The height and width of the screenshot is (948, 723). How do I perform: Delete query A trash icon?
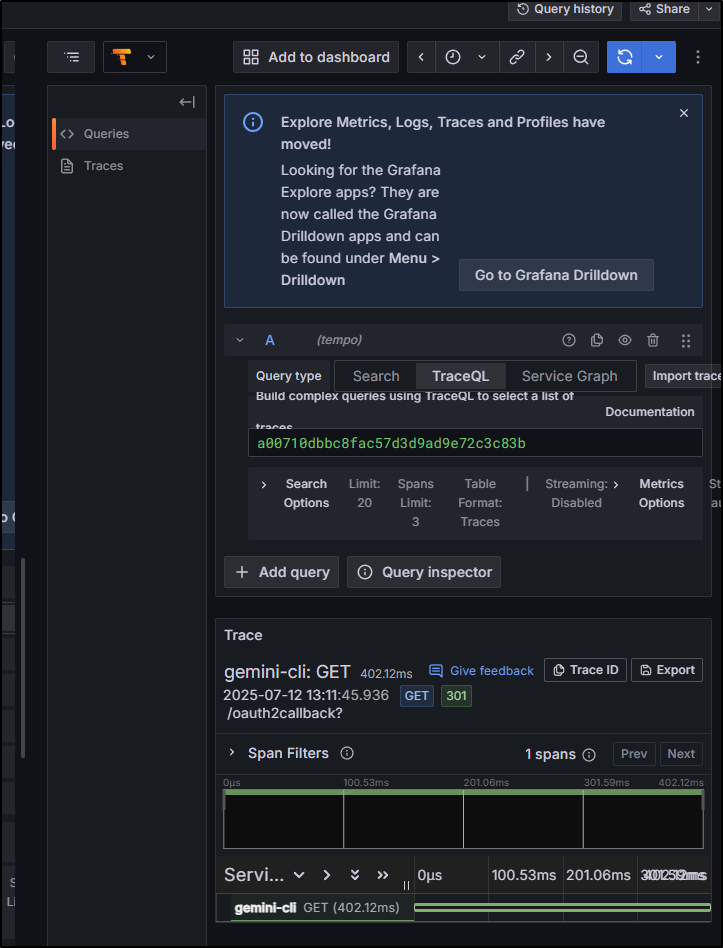point(653,340)
